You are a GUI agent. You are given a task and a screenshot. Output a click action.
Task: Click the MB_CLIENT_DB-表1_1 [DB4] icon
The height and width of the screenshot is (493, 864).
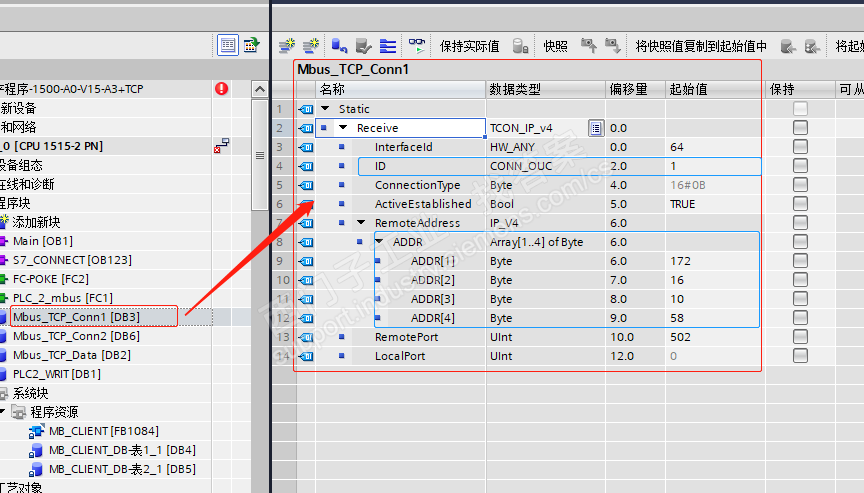pos(36,451)
